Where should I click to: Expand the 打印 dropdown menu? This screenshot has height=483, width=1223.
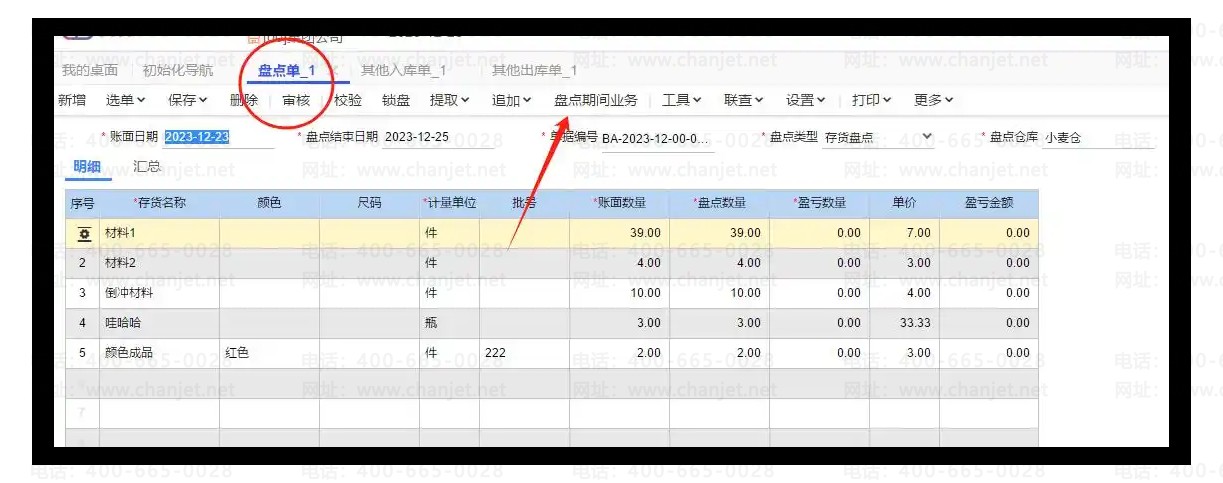click(x=872, y=100)
